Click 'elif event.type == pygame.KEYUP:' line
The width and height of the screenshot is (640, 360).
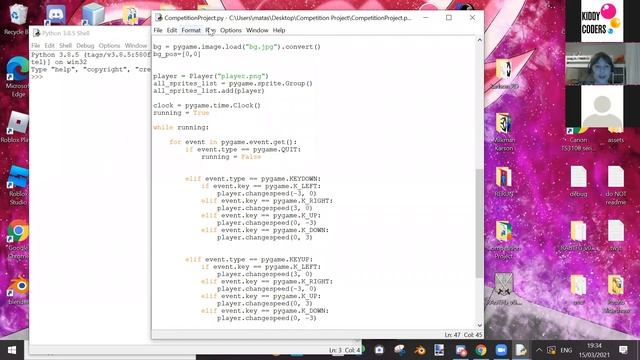point(249,260)
